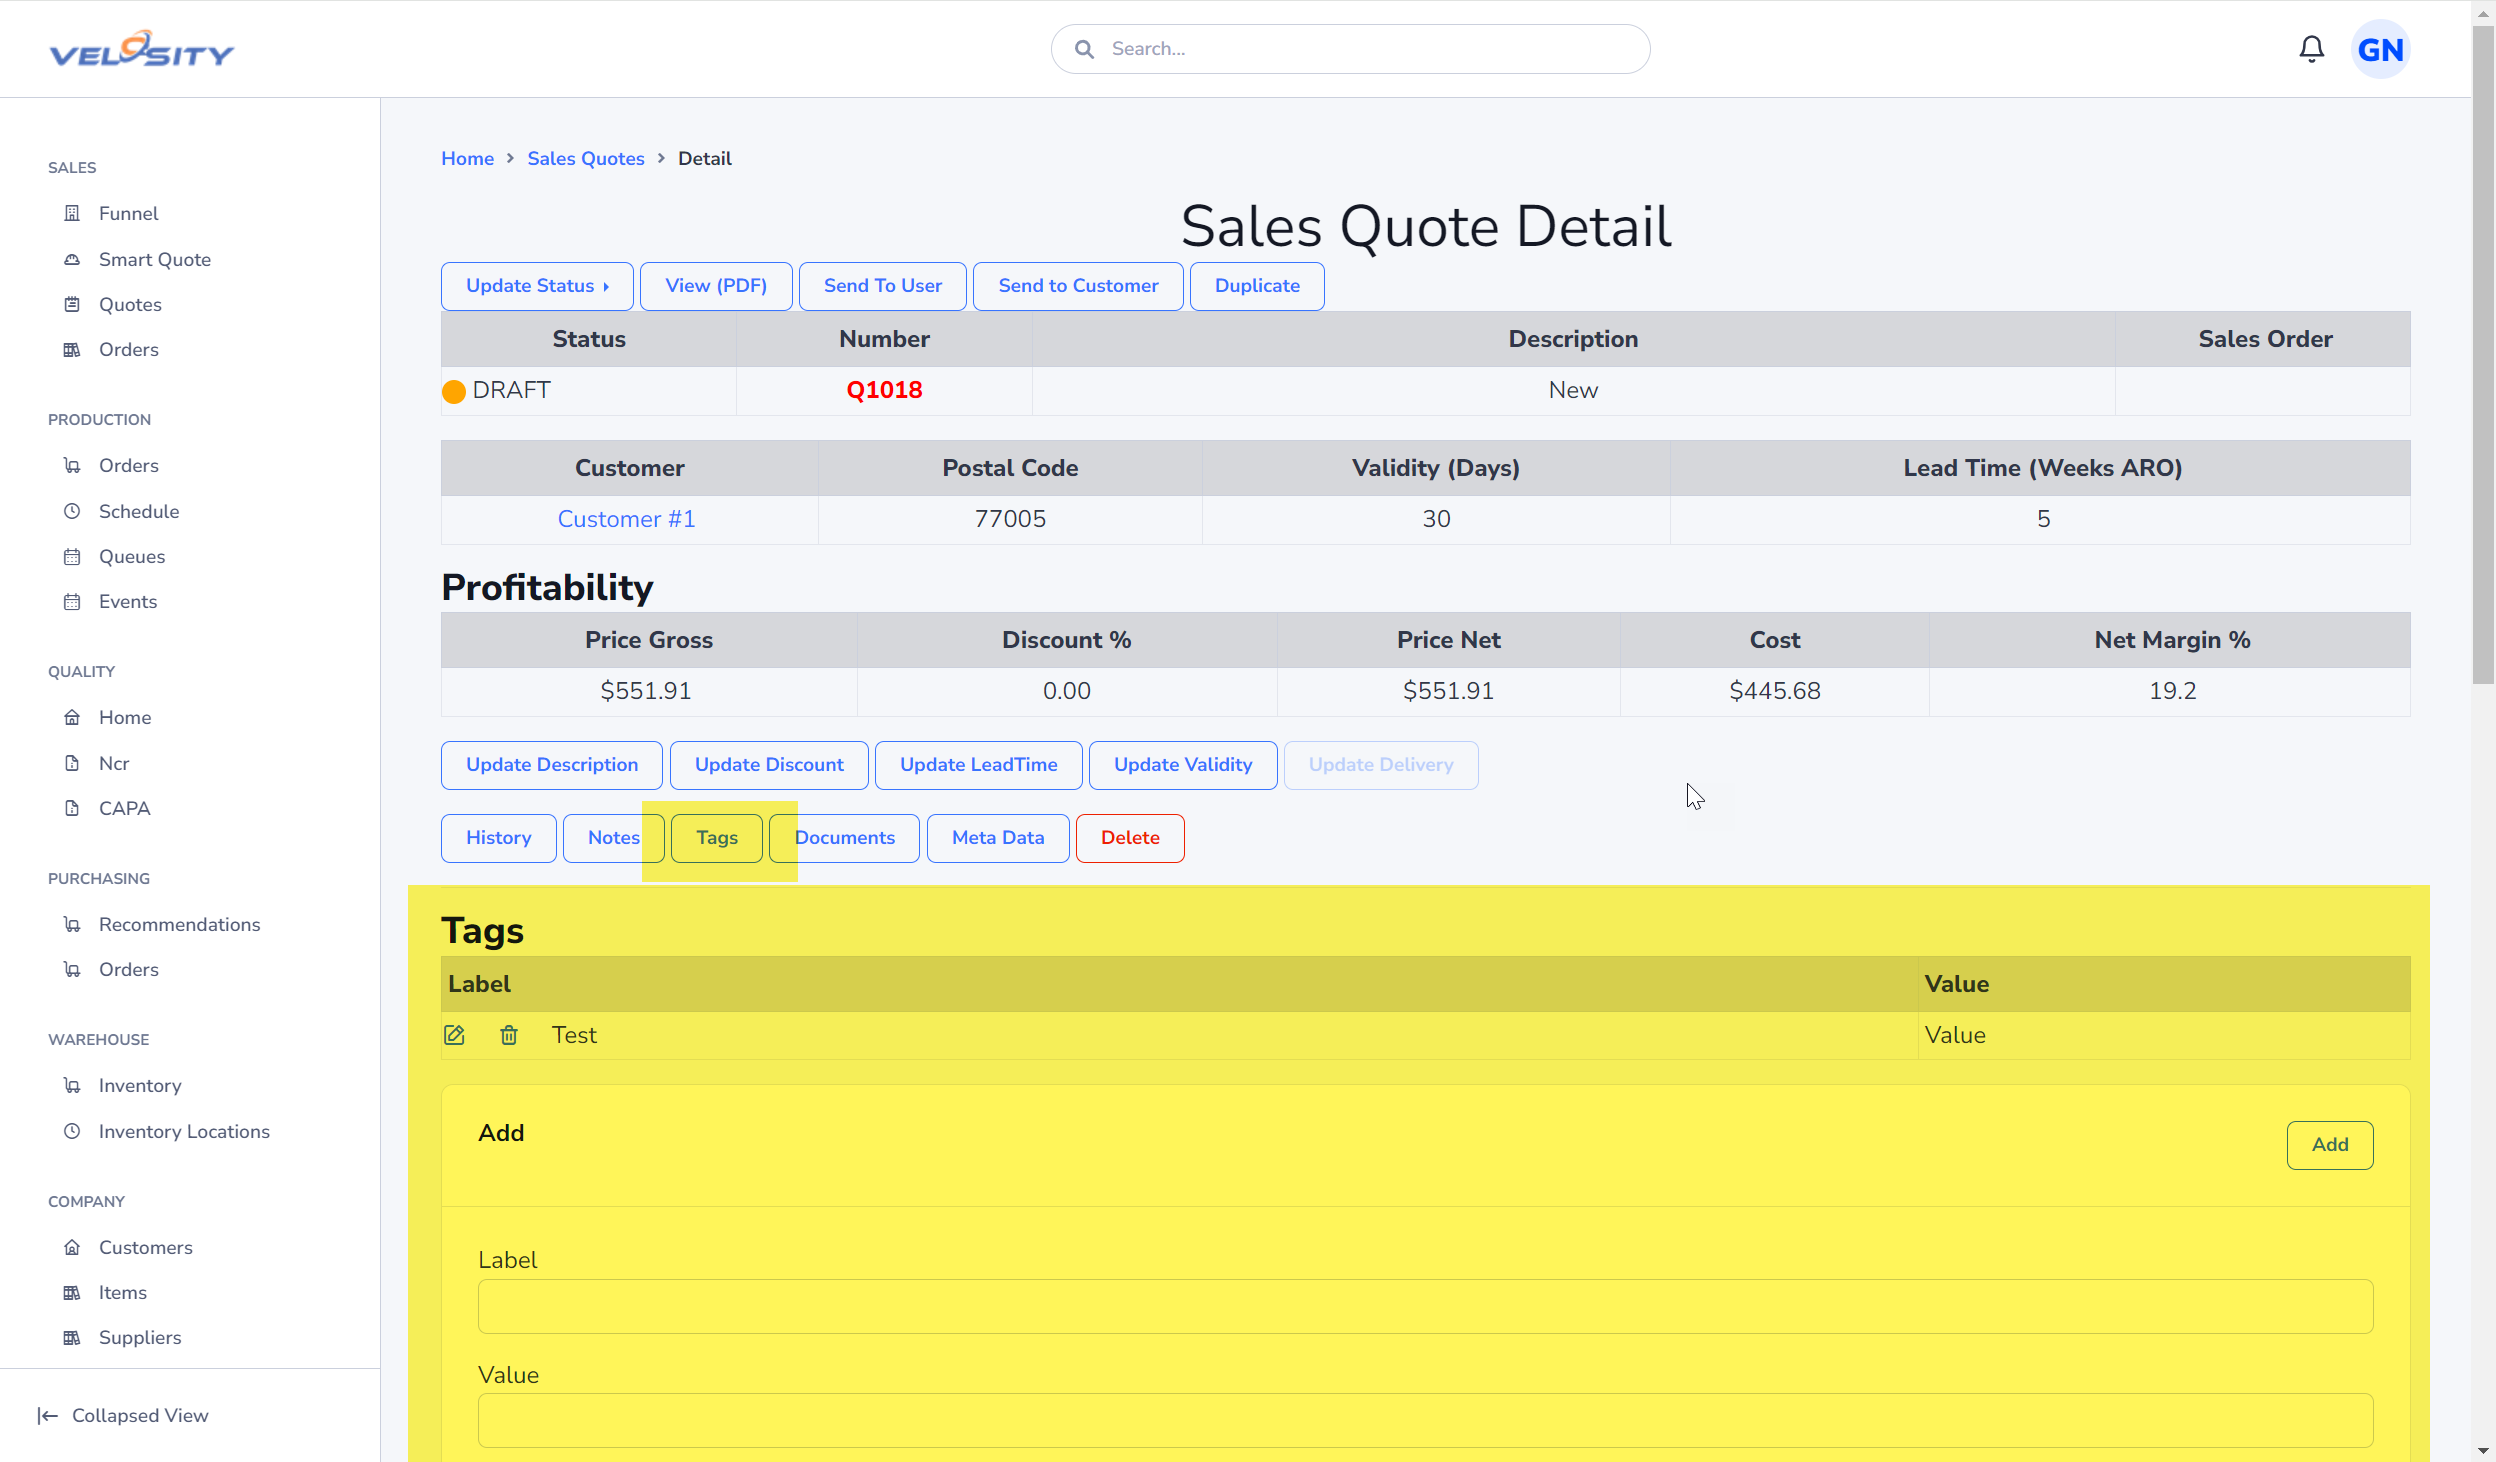Click the tag Label input field
2496x1462 pixels.
(1425, 1306)
